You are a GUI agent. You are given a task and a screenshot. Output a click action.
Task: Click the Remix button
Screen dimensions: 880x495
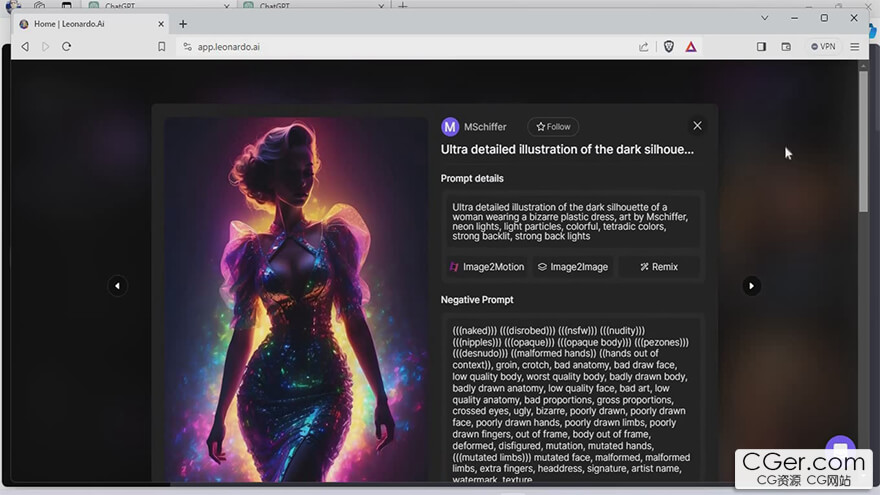659,267
